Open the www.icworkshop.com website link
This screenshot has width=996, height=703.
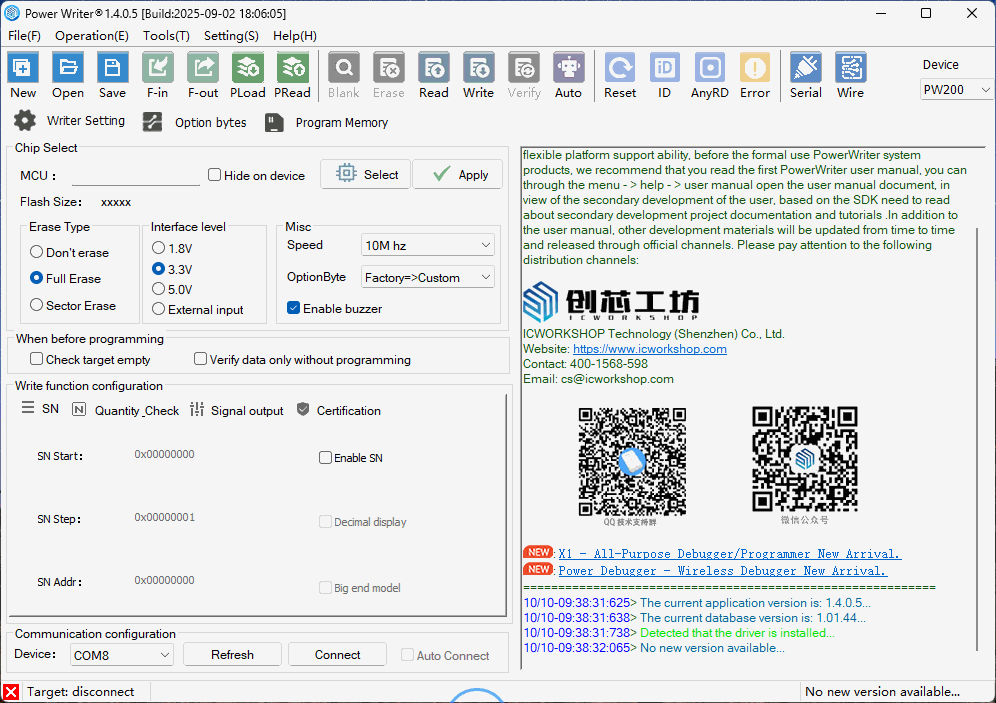click(649, 349)
